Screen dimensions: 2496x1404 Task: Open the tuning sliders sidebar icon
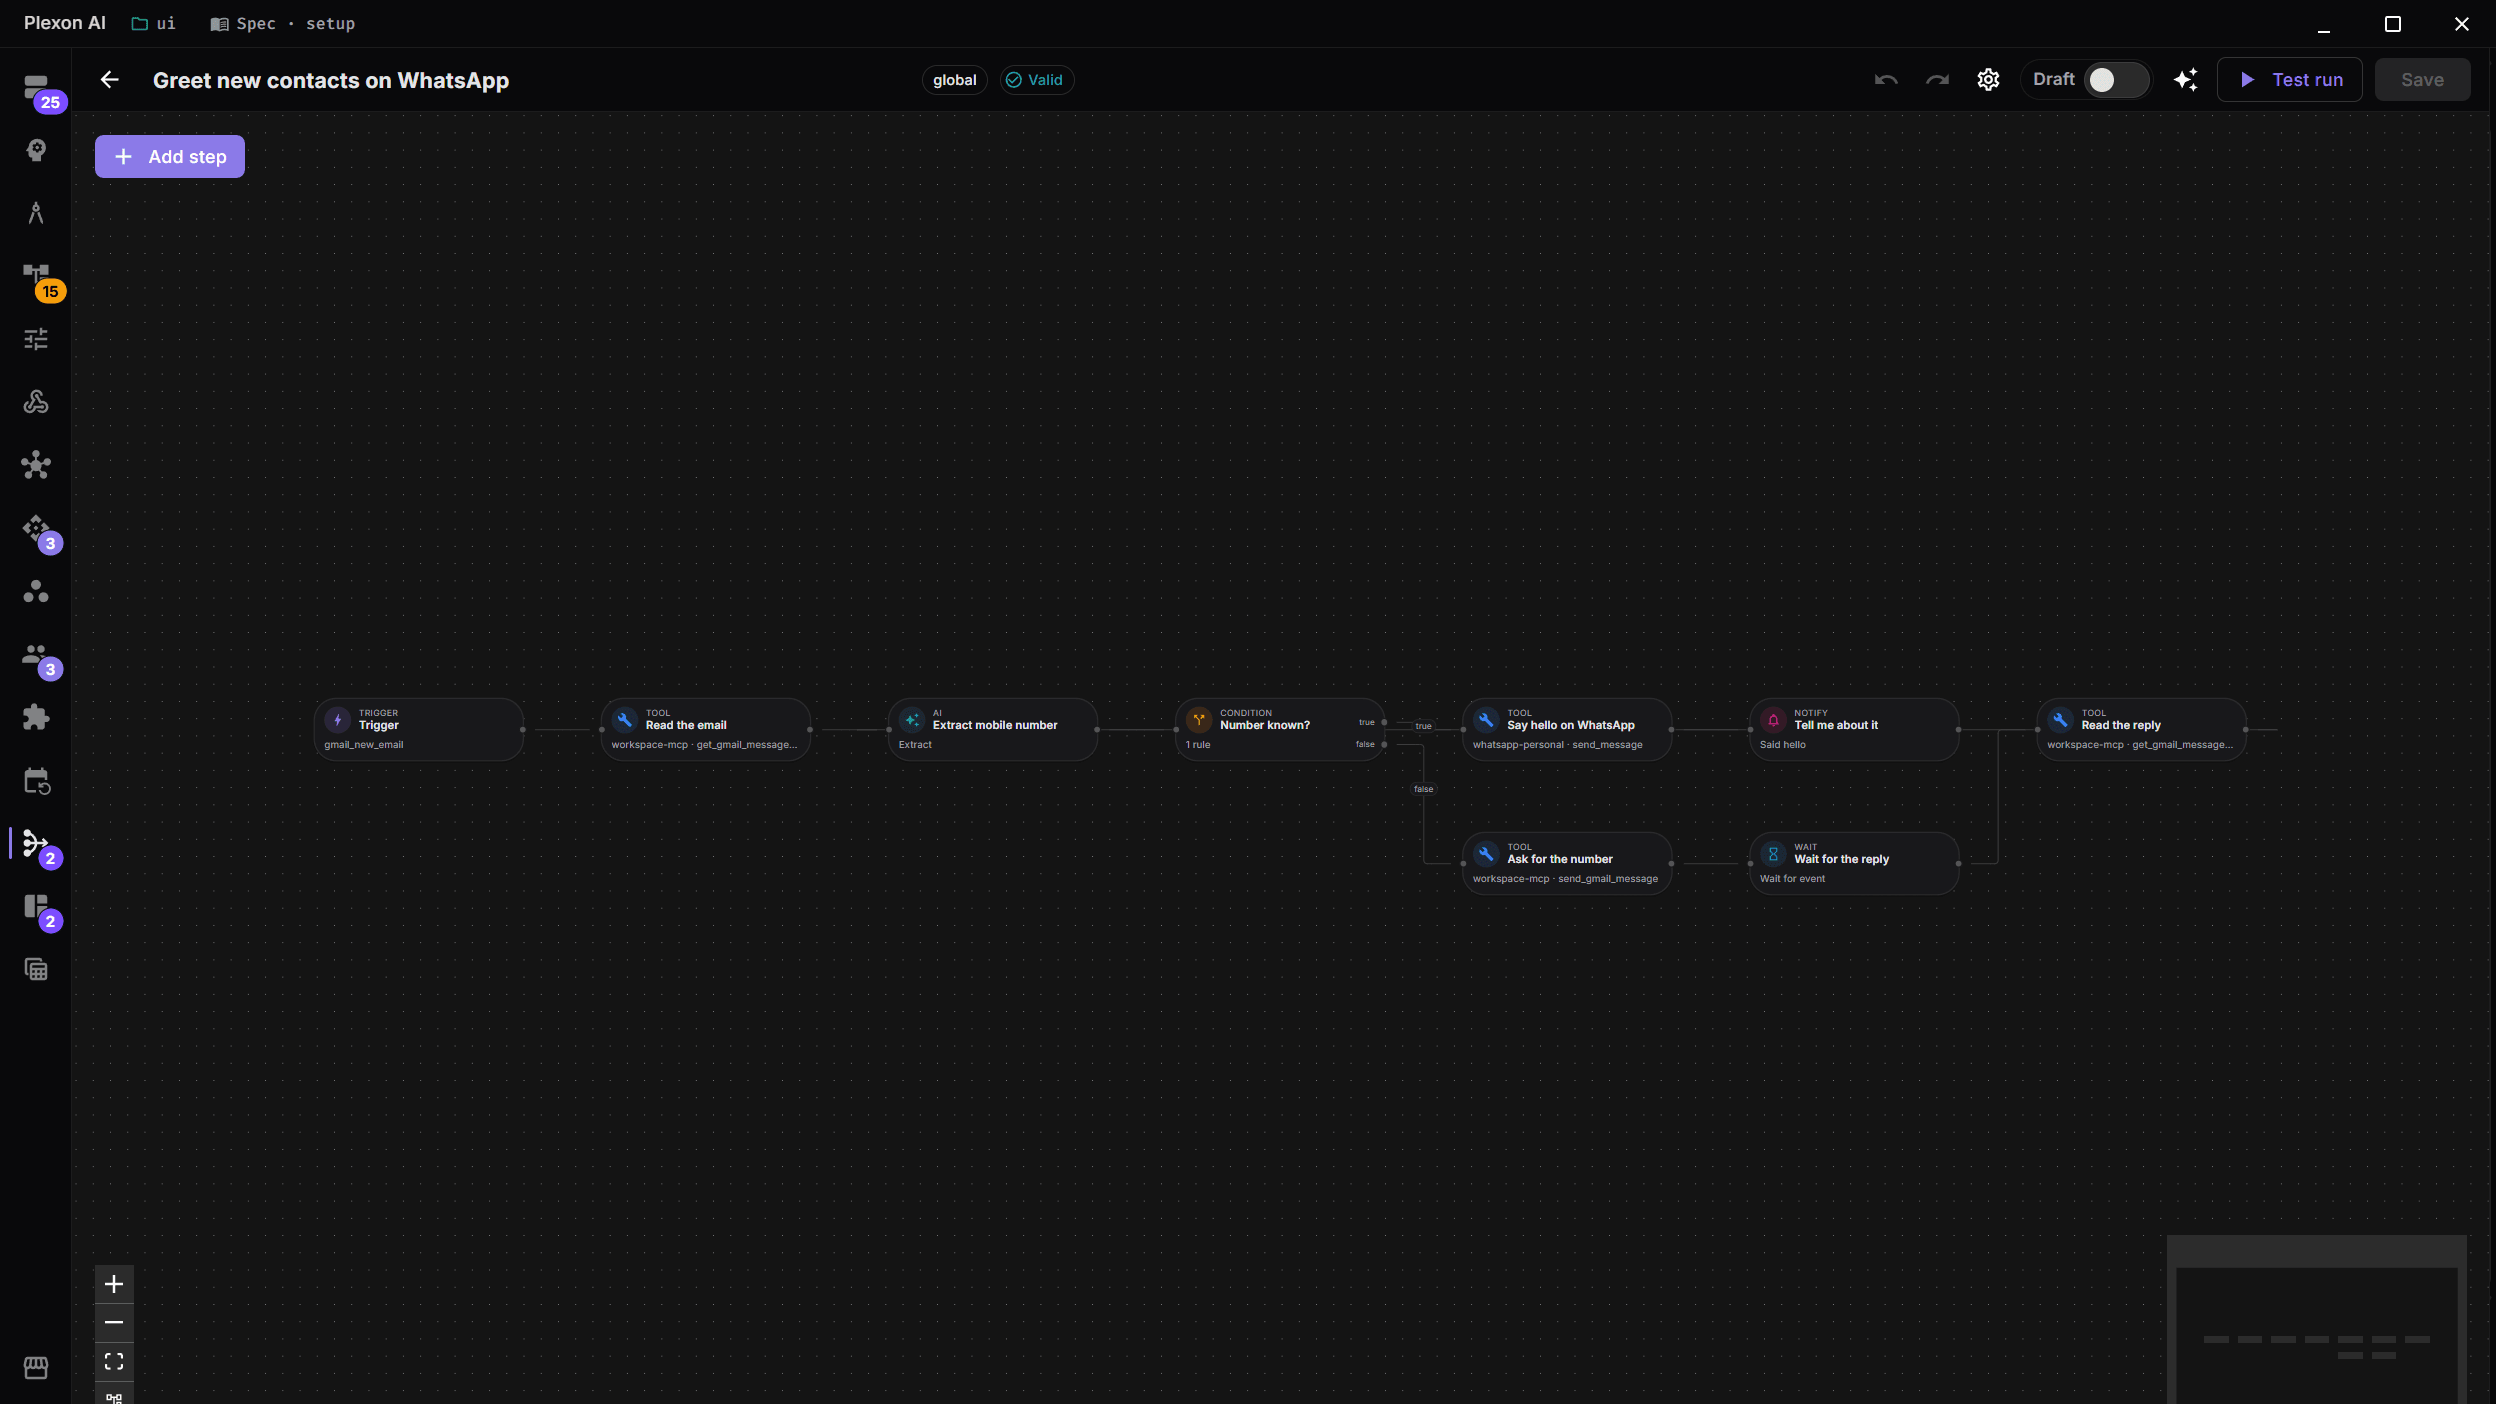tap(36, 339)
